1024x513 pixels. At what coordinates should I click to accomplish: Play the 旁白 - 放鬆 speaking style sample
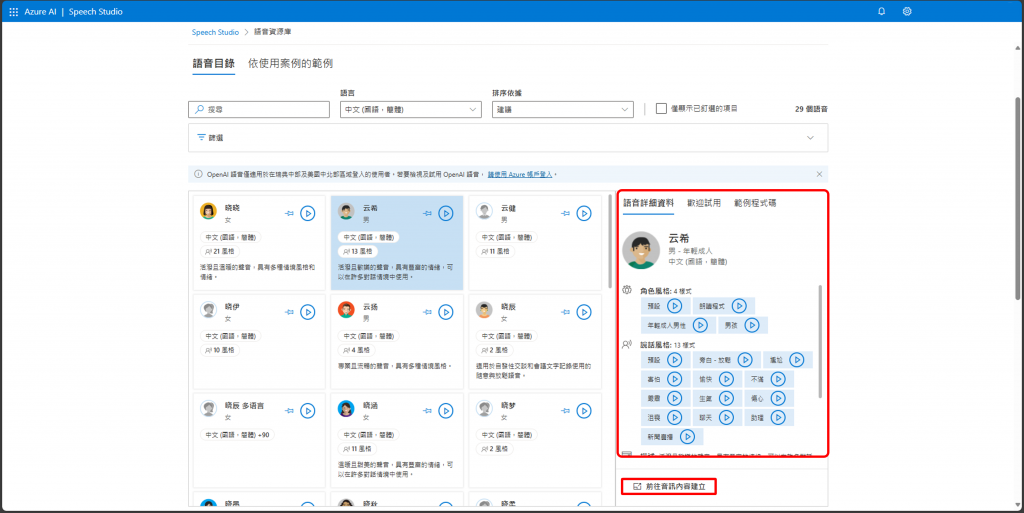pyautogui.click(x=745, y=360)
